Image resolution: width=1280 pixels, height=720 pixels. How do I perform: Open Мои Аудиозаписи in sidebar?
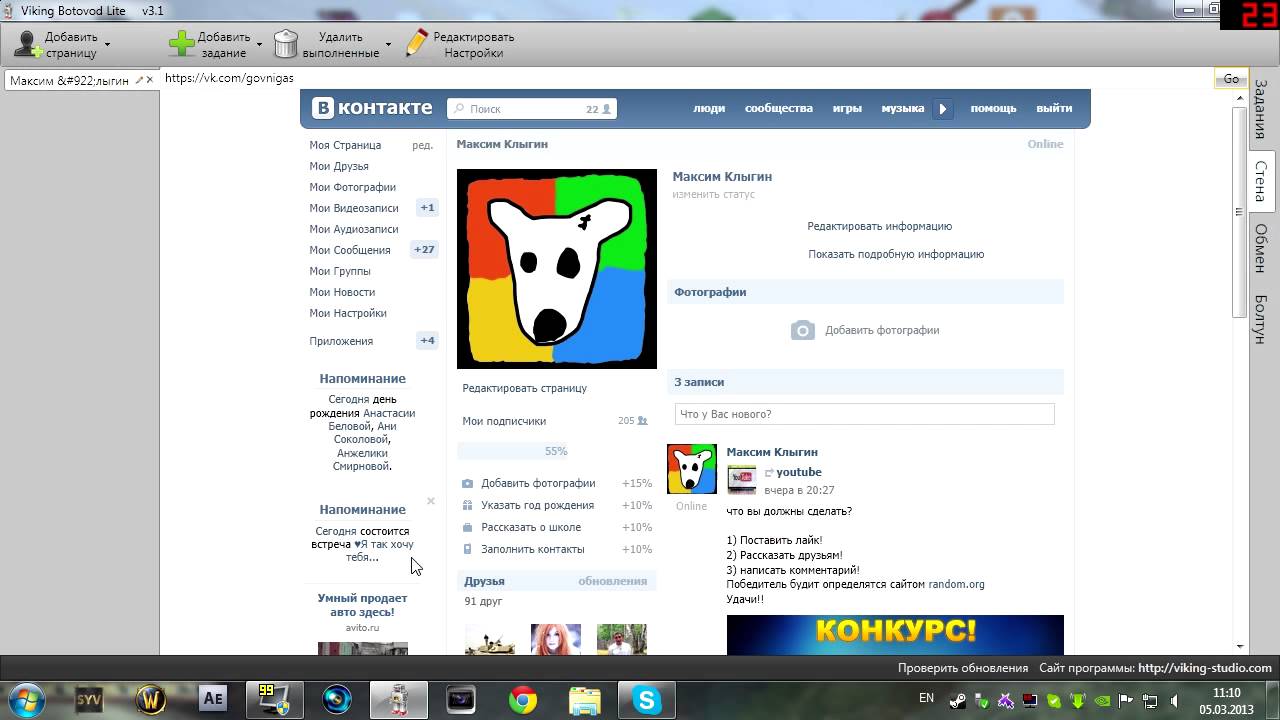click(x=354, y=229)
